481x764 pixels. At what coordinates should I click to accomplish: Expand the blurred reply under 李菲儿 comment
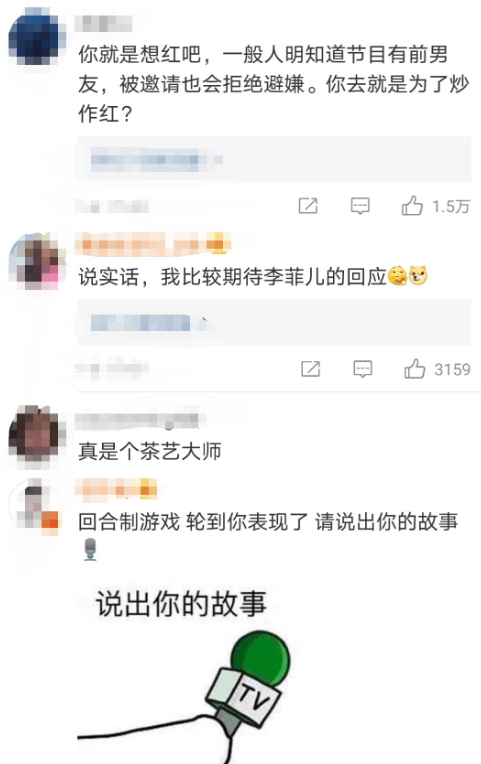[274, 323]
